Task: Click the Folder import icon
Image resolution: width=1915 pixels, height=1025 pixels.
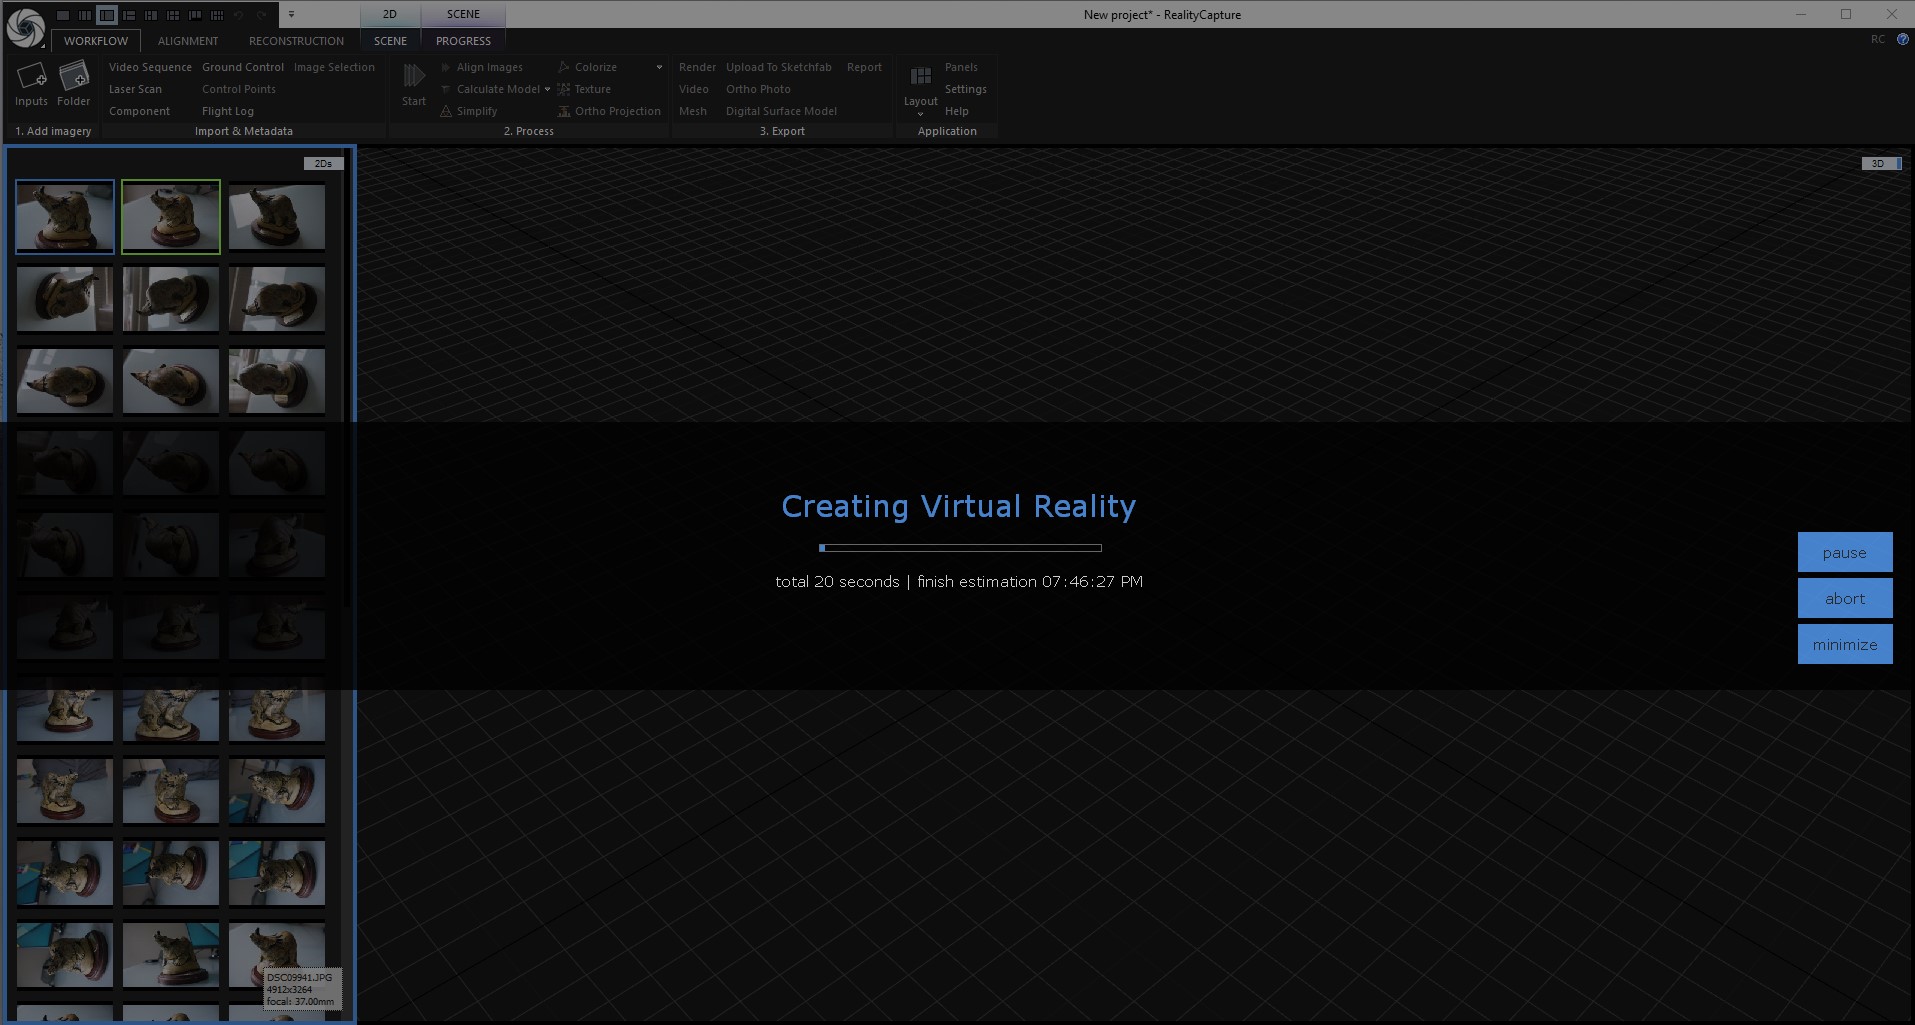Action: point(74,76)
